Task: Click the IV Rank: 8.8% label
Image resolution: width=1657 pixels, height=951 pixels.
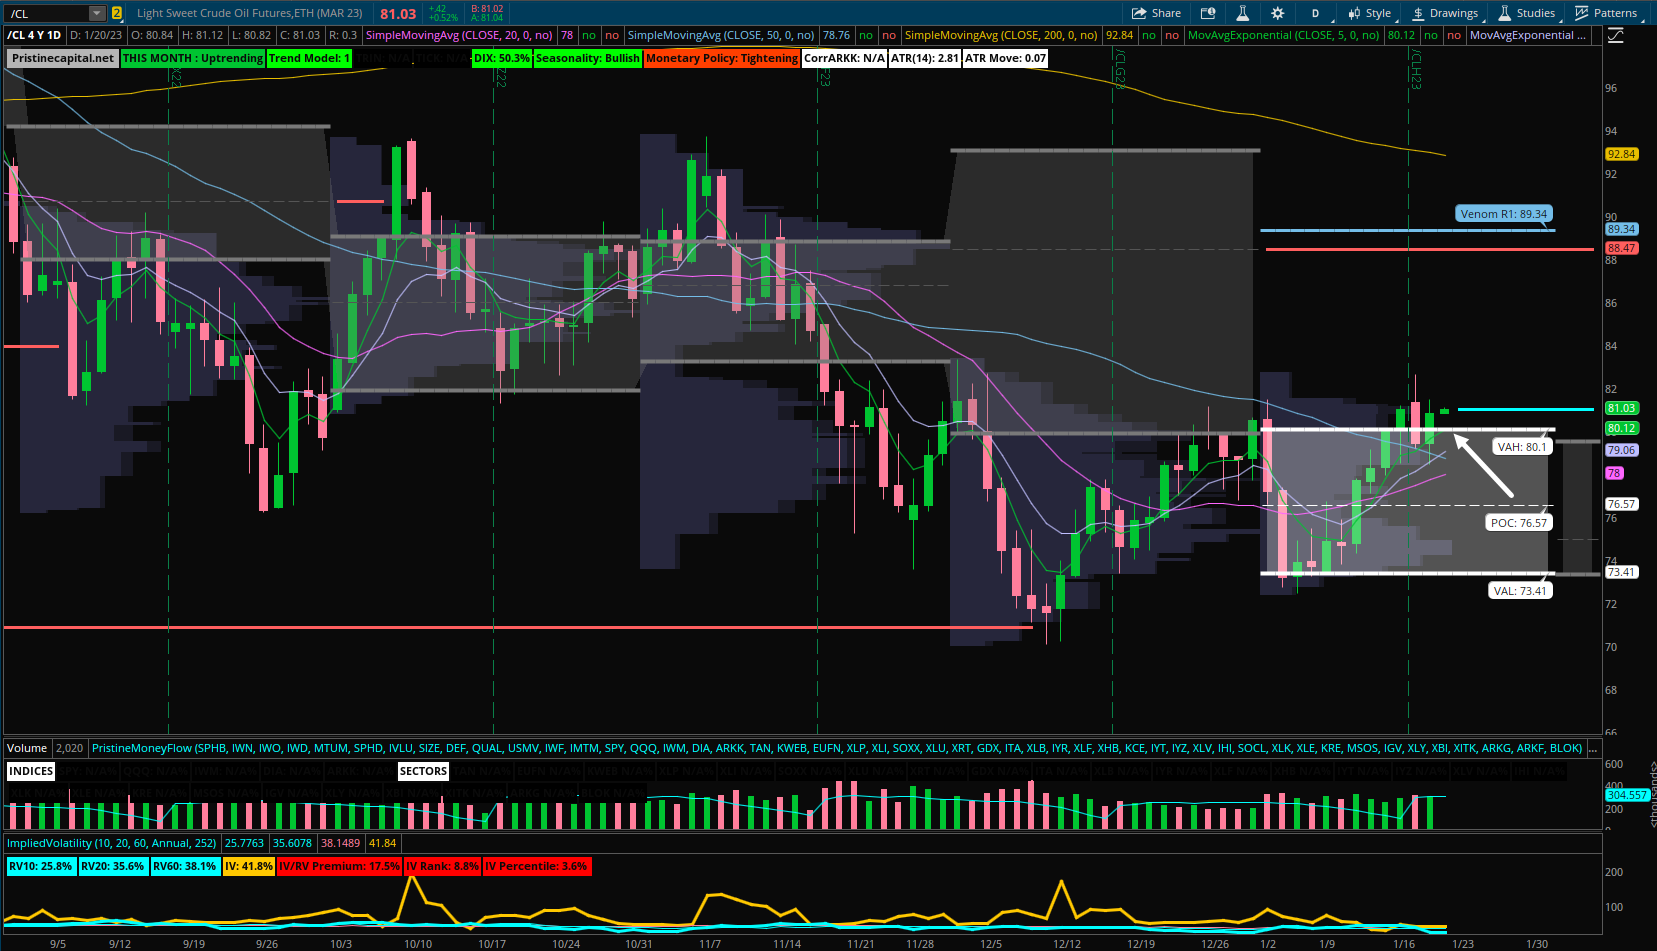Action: [442, 866]
